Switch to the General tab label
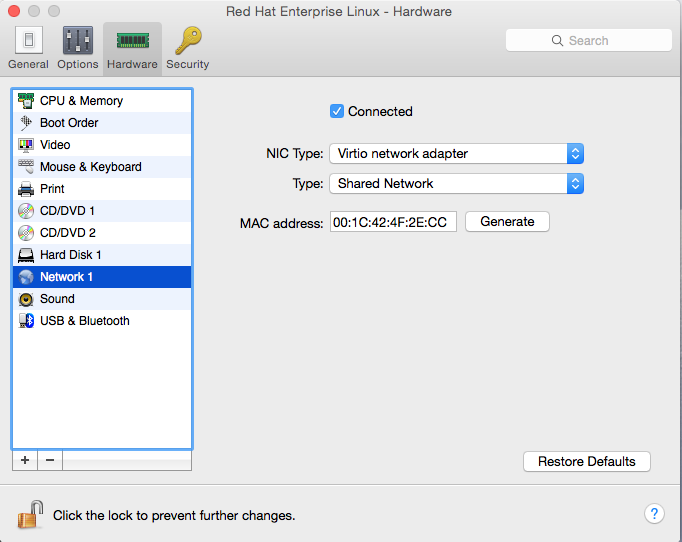 tap(28, 64)
